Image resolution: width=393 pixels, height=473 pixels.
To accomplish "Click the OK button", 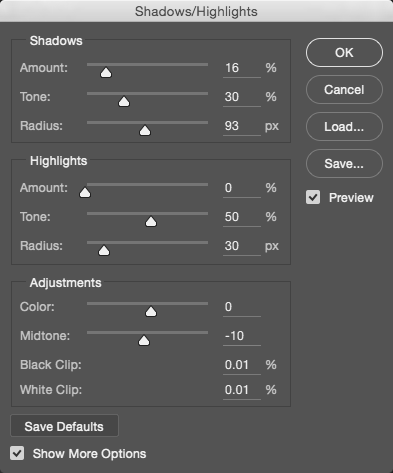I will point(344,53).
